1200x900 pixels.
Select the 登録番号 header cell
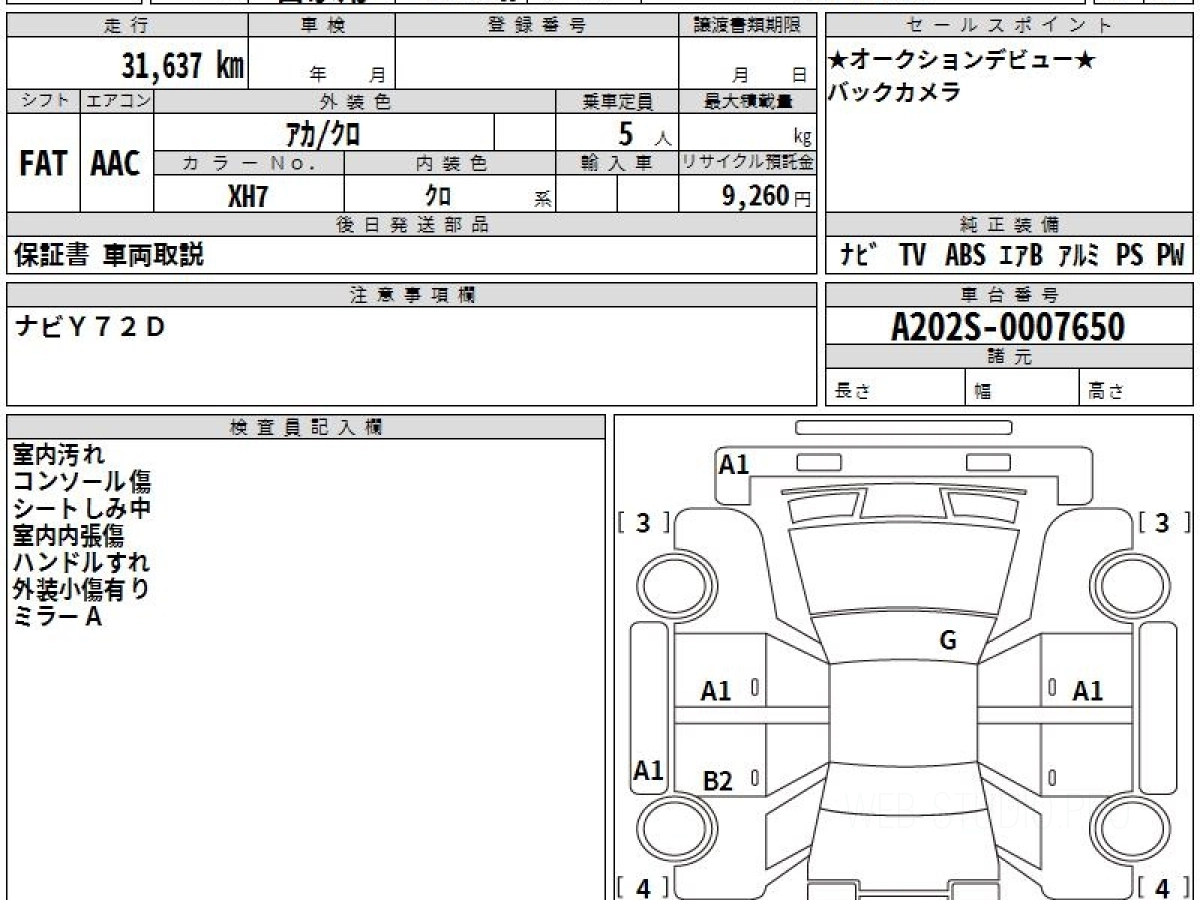click(x=536, y=26)
